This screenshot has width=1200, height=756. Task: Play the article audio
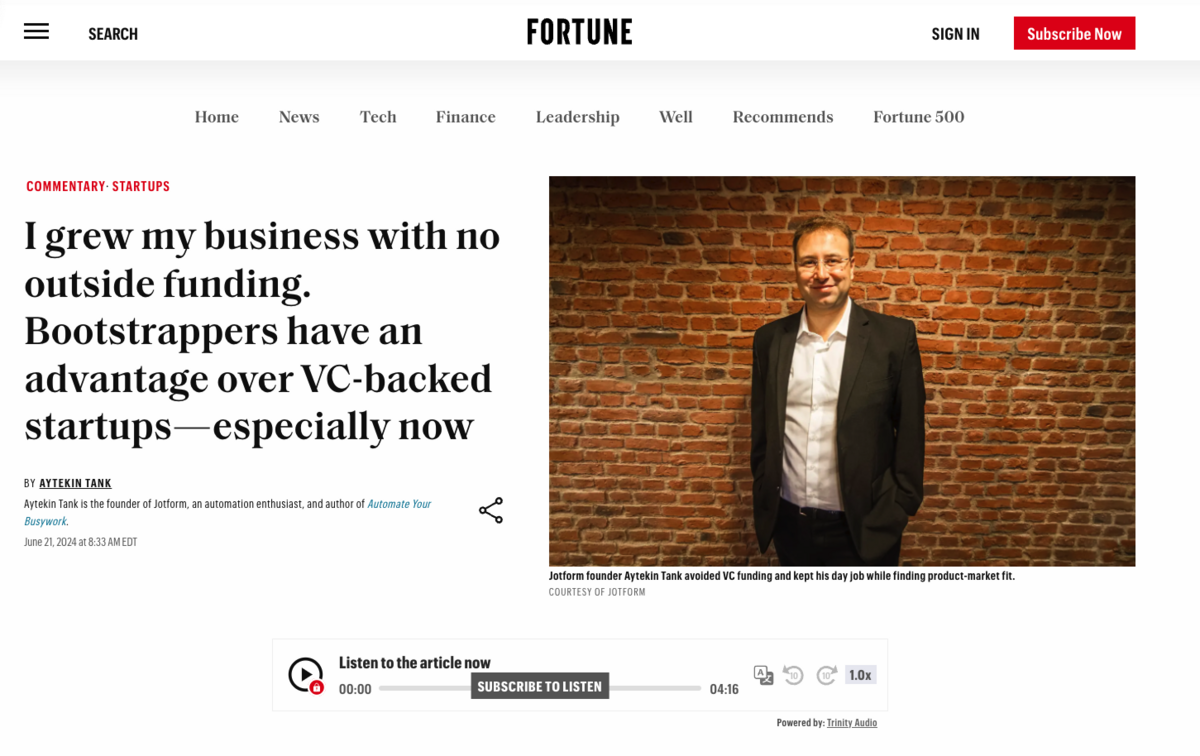[x=305, y=674]
